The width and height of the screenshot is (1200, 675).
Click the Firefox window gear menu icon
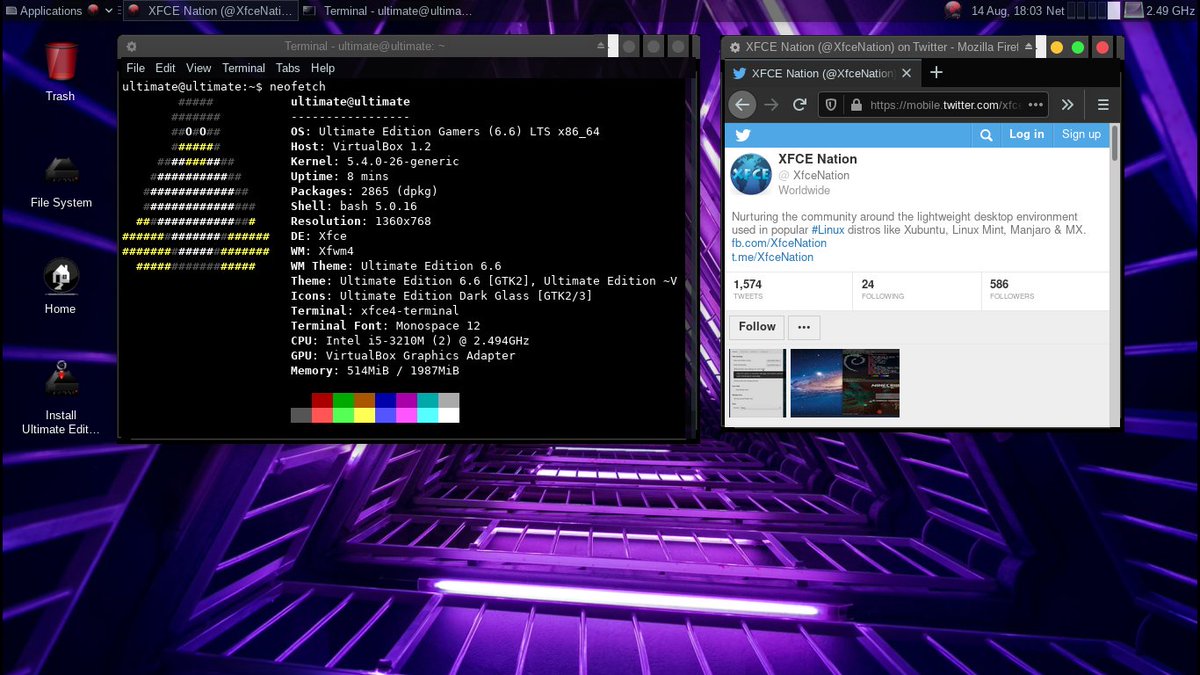pyautogui.click(x=735, y=47)
